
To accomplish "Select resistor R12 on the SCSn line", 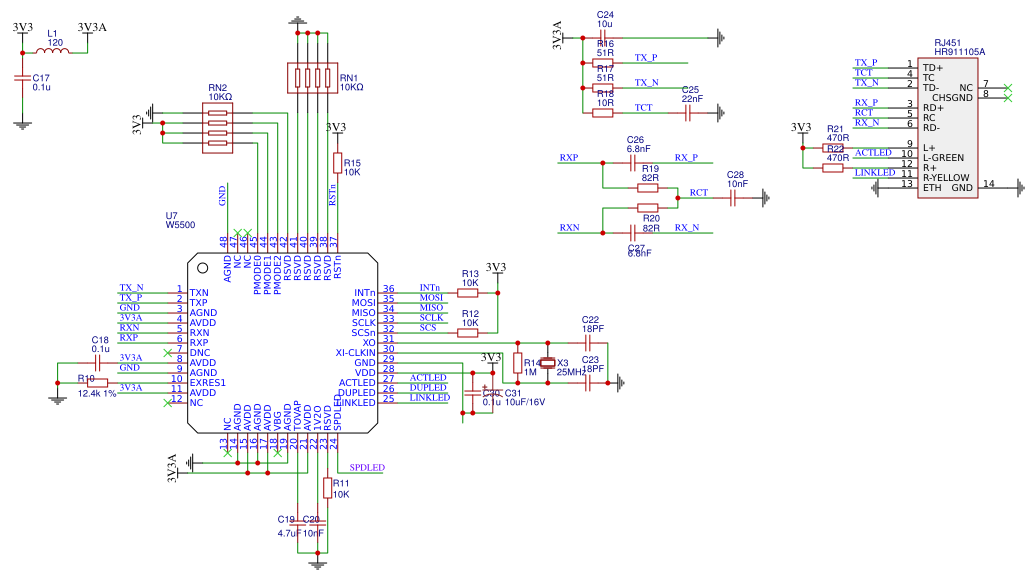I will (468, 333).
